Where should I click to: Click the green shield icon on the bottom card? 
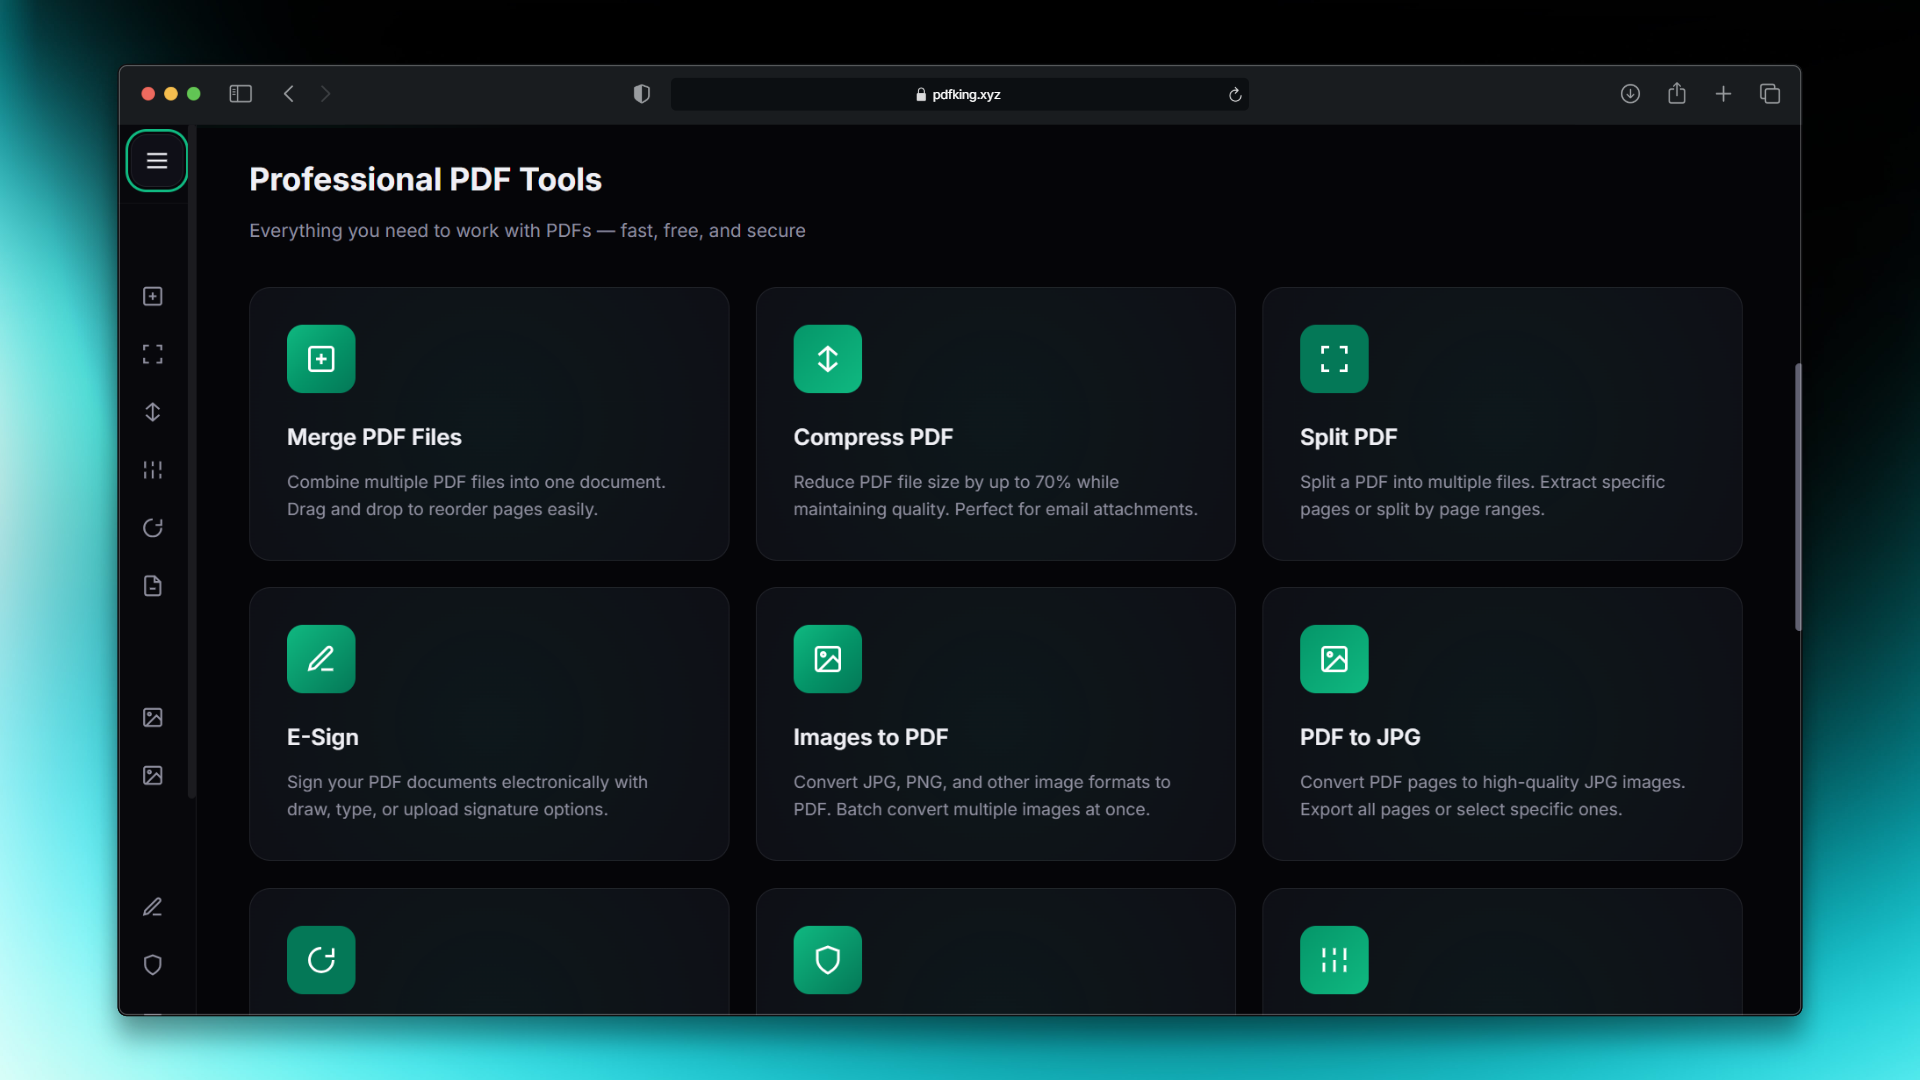click(827, 959)
